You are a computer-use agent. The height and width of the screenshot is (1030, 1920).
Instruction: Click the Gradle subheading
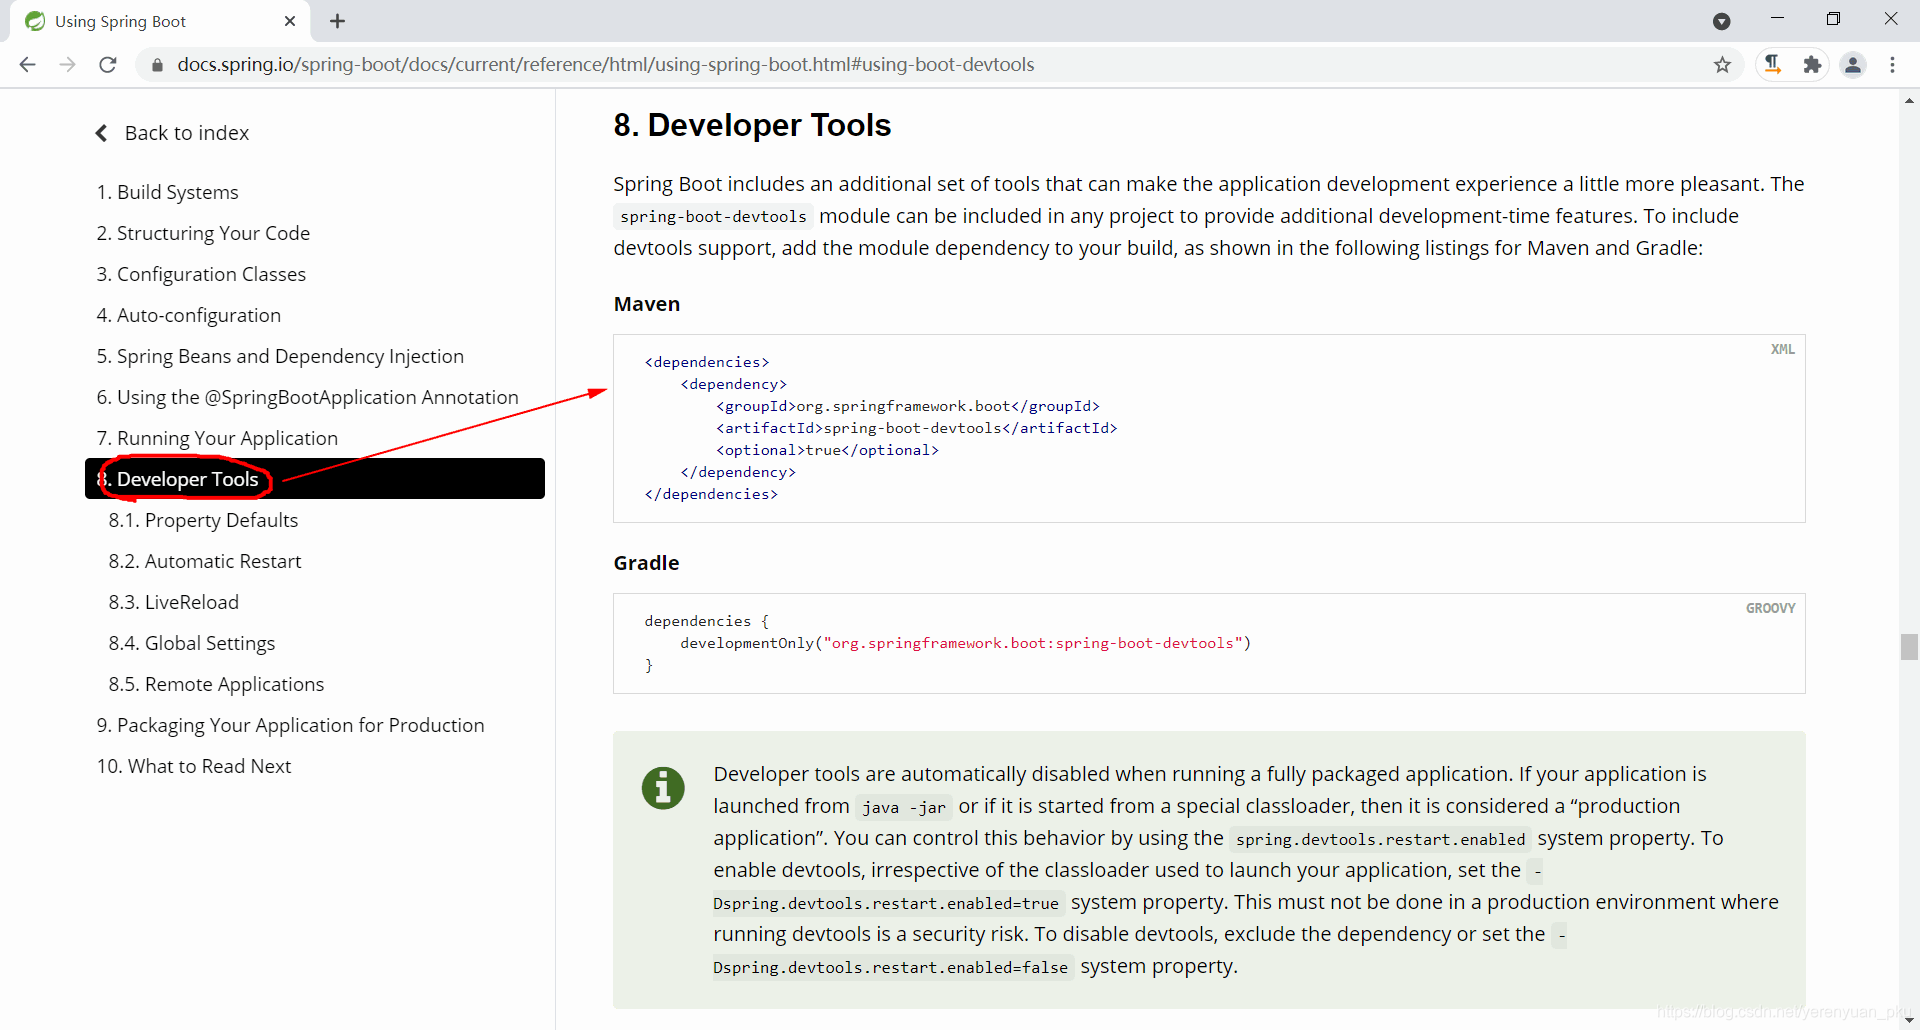[x=646, y=563]
